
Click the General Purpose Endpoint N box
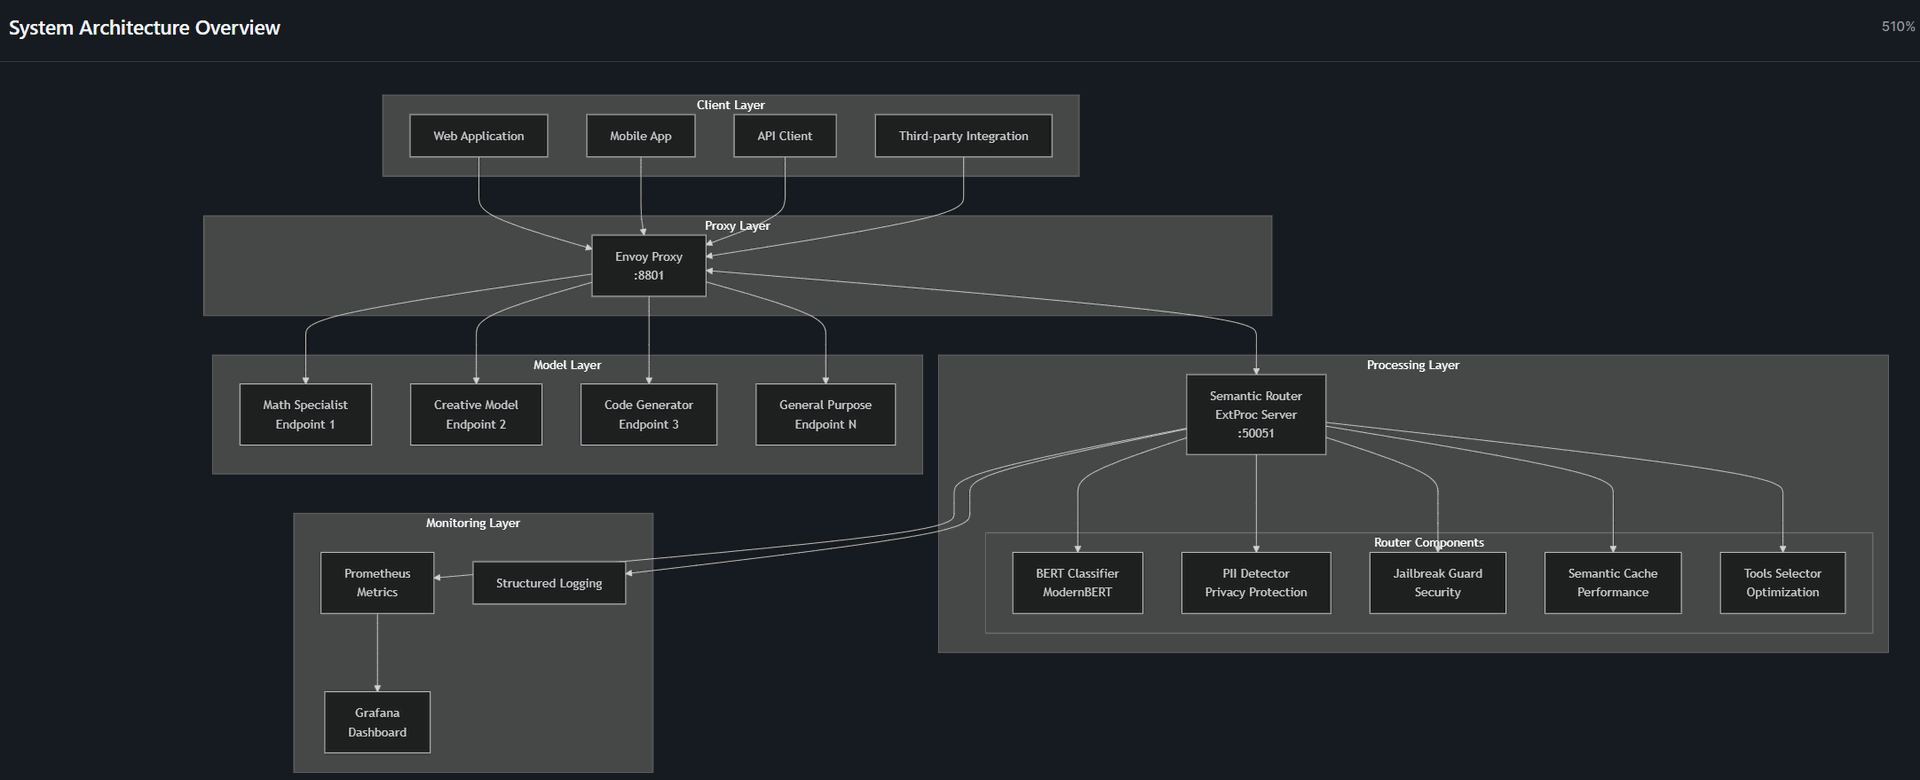[x=825, y=415]
